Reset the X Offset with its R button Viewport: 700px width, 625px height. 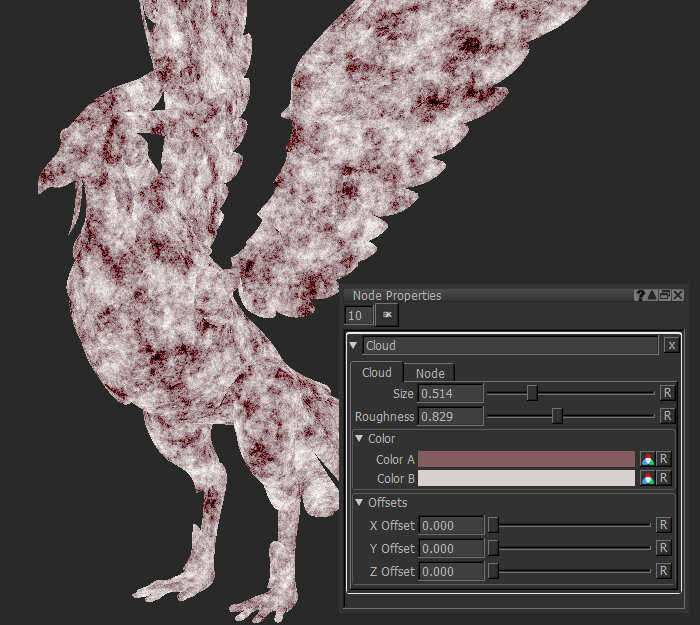coord(663,525)
